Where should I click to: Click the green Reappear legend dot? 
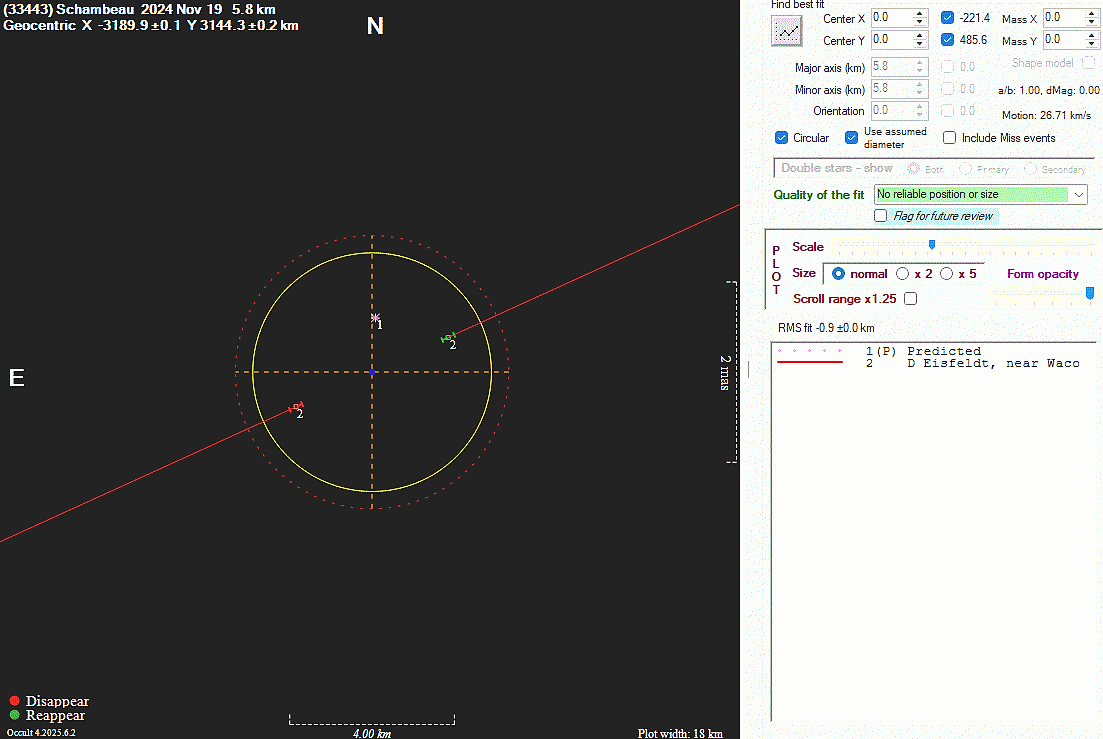point(14,715)
